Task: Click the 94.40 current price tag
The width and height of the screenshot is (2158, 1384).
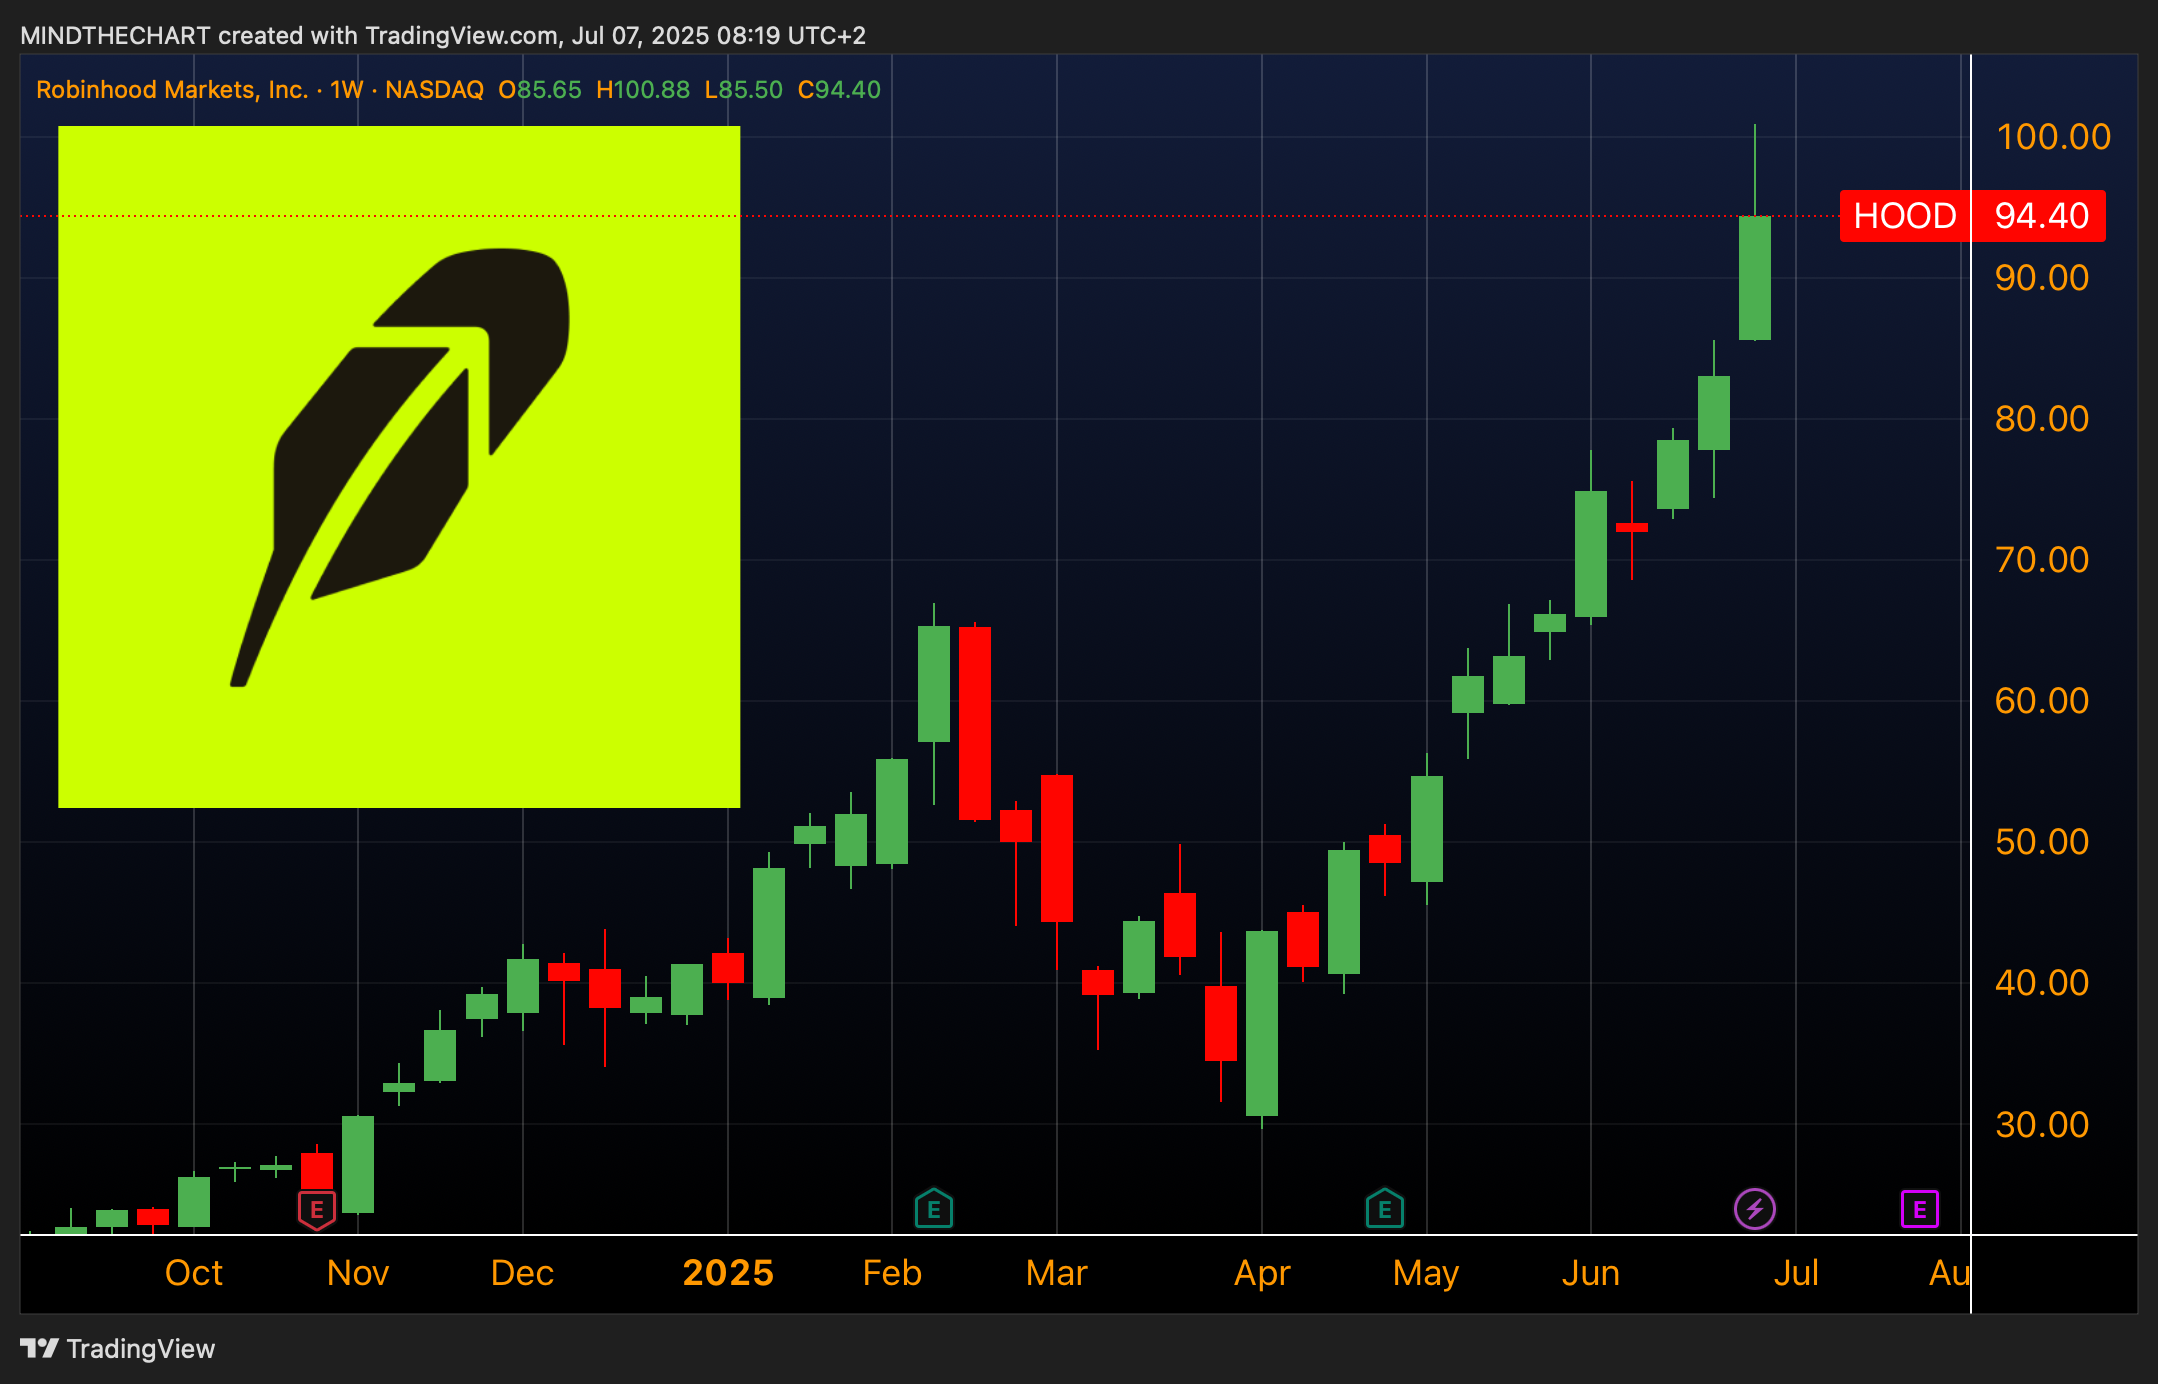Action: point(2040,216)
